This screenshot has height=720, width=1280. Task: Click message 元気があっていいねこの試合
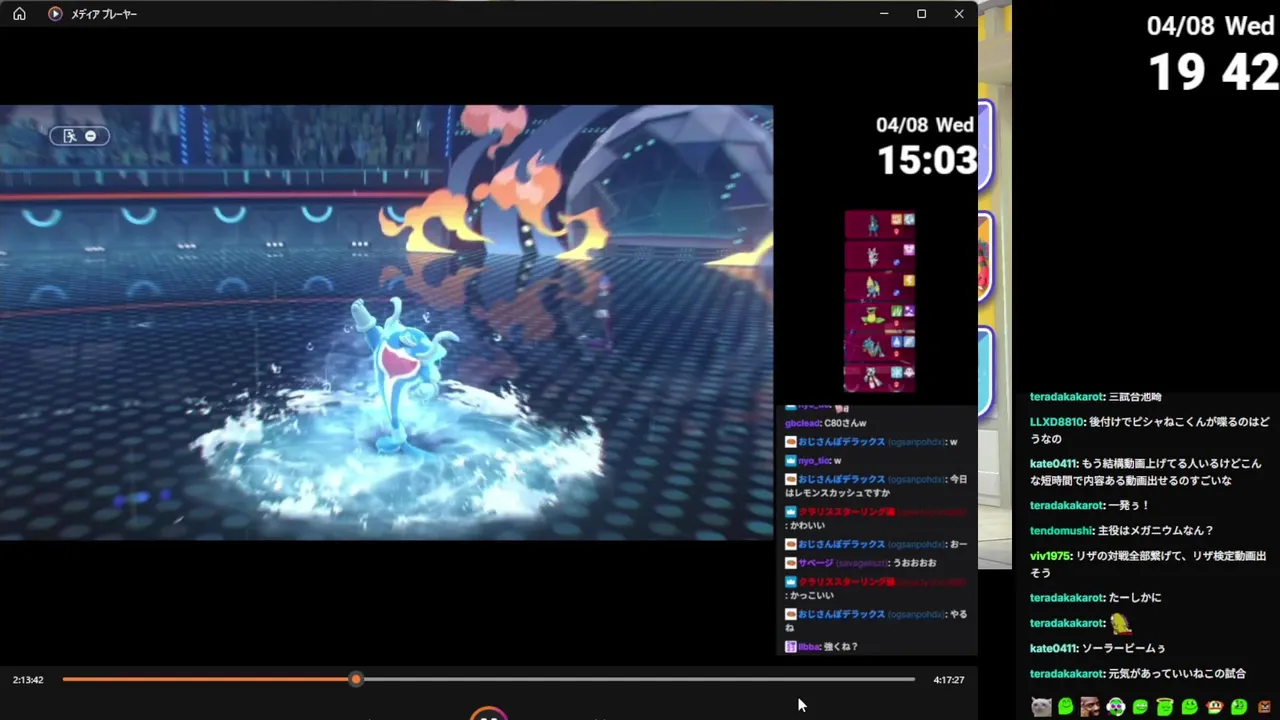click(1177, 674)
